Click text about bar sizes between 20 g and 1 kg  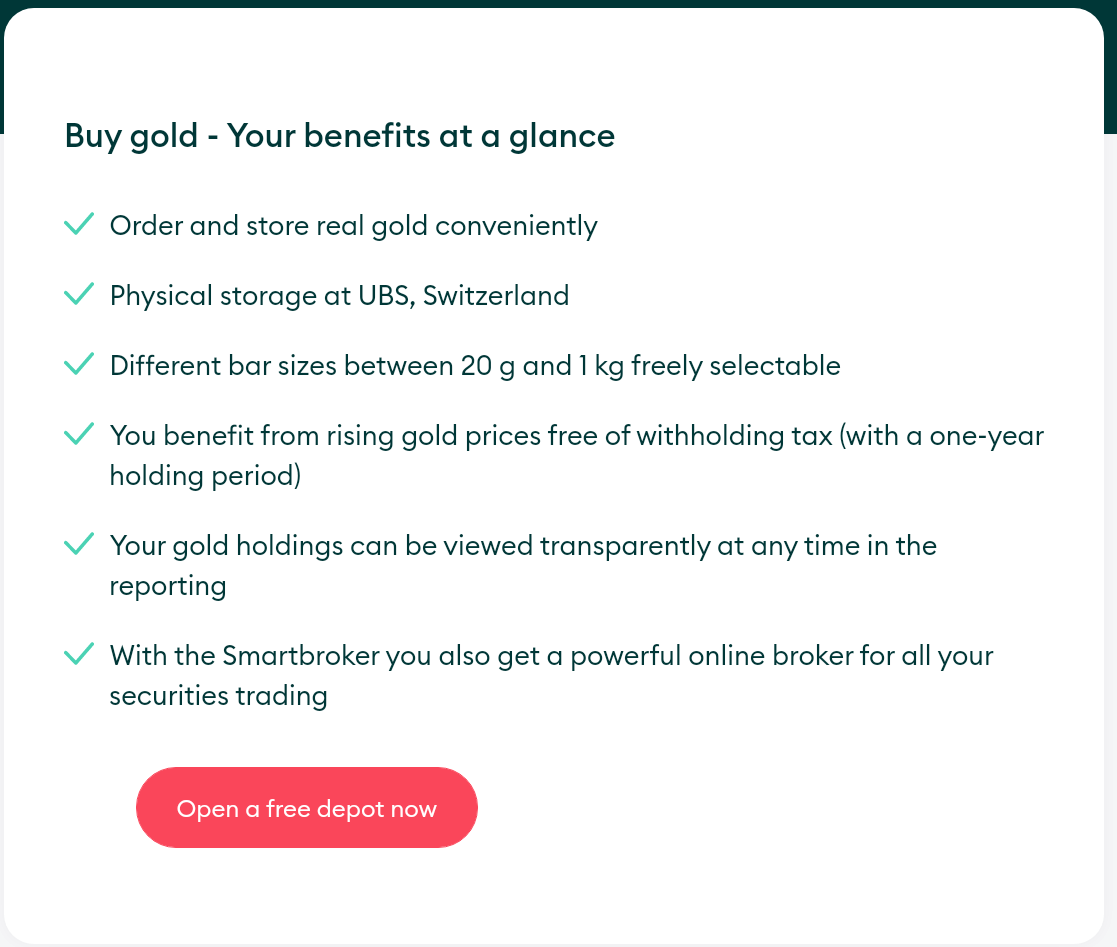point(475,366)
